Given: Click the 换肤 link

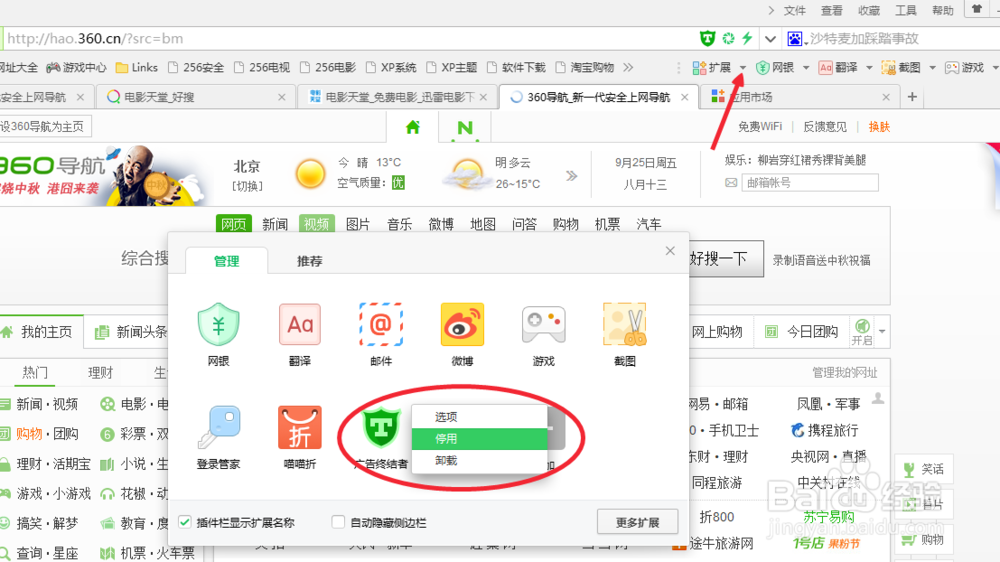Looking at the screenshot, I should click(x=879, y=127).
